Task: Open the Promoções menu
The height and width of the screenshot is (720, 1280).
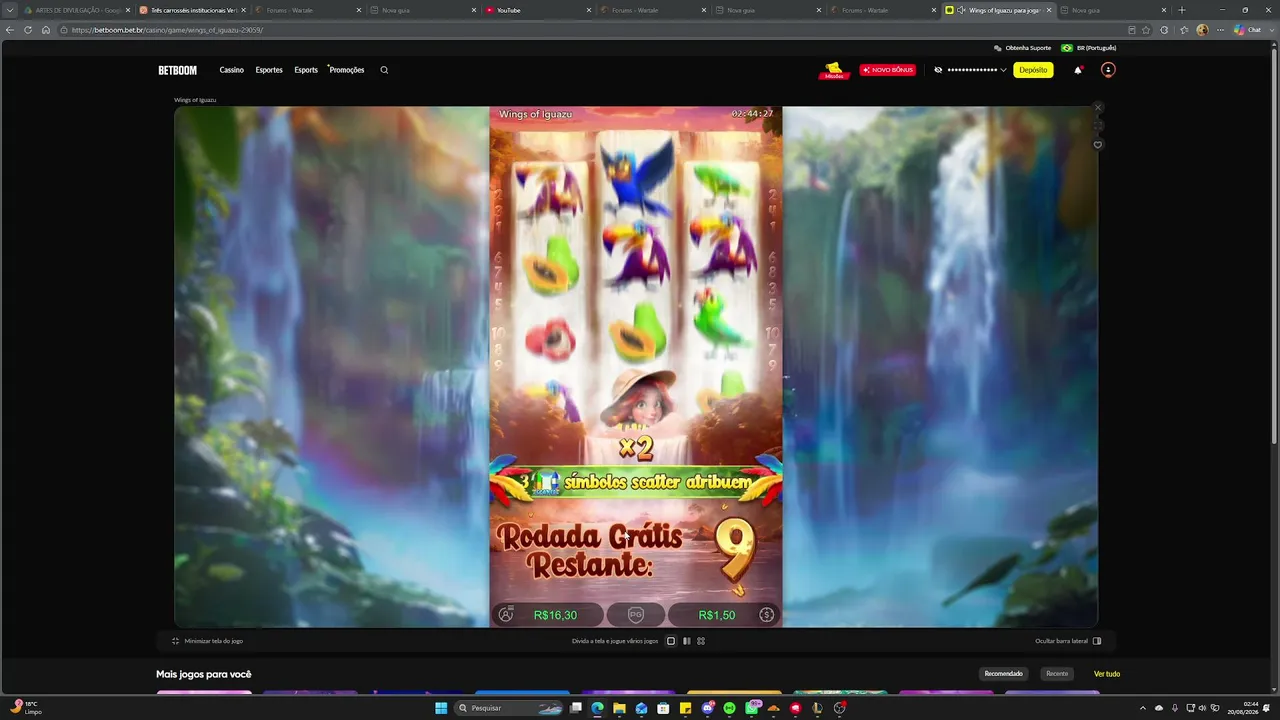Action: click(347, 70)
